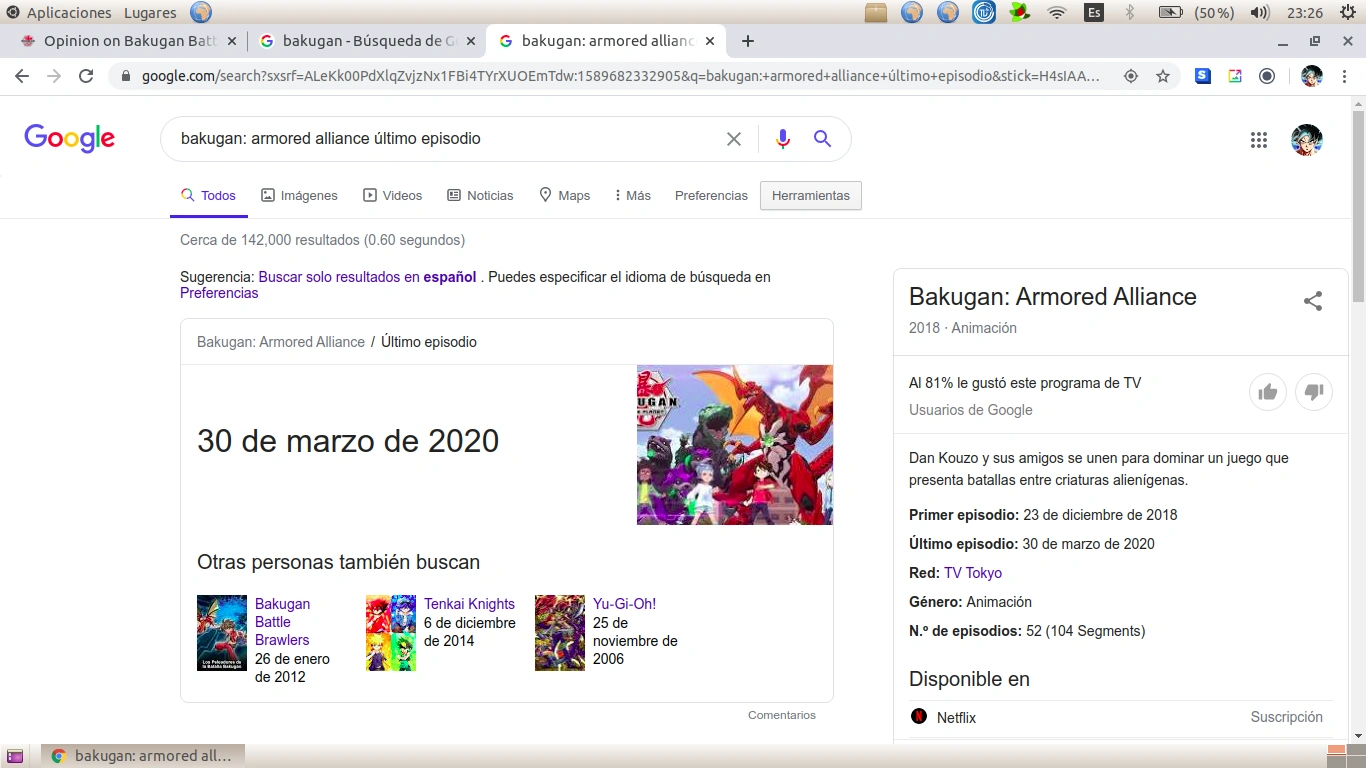Click the voice search microphone icon
1366x768 pixels.
click(x=783, y=139)
